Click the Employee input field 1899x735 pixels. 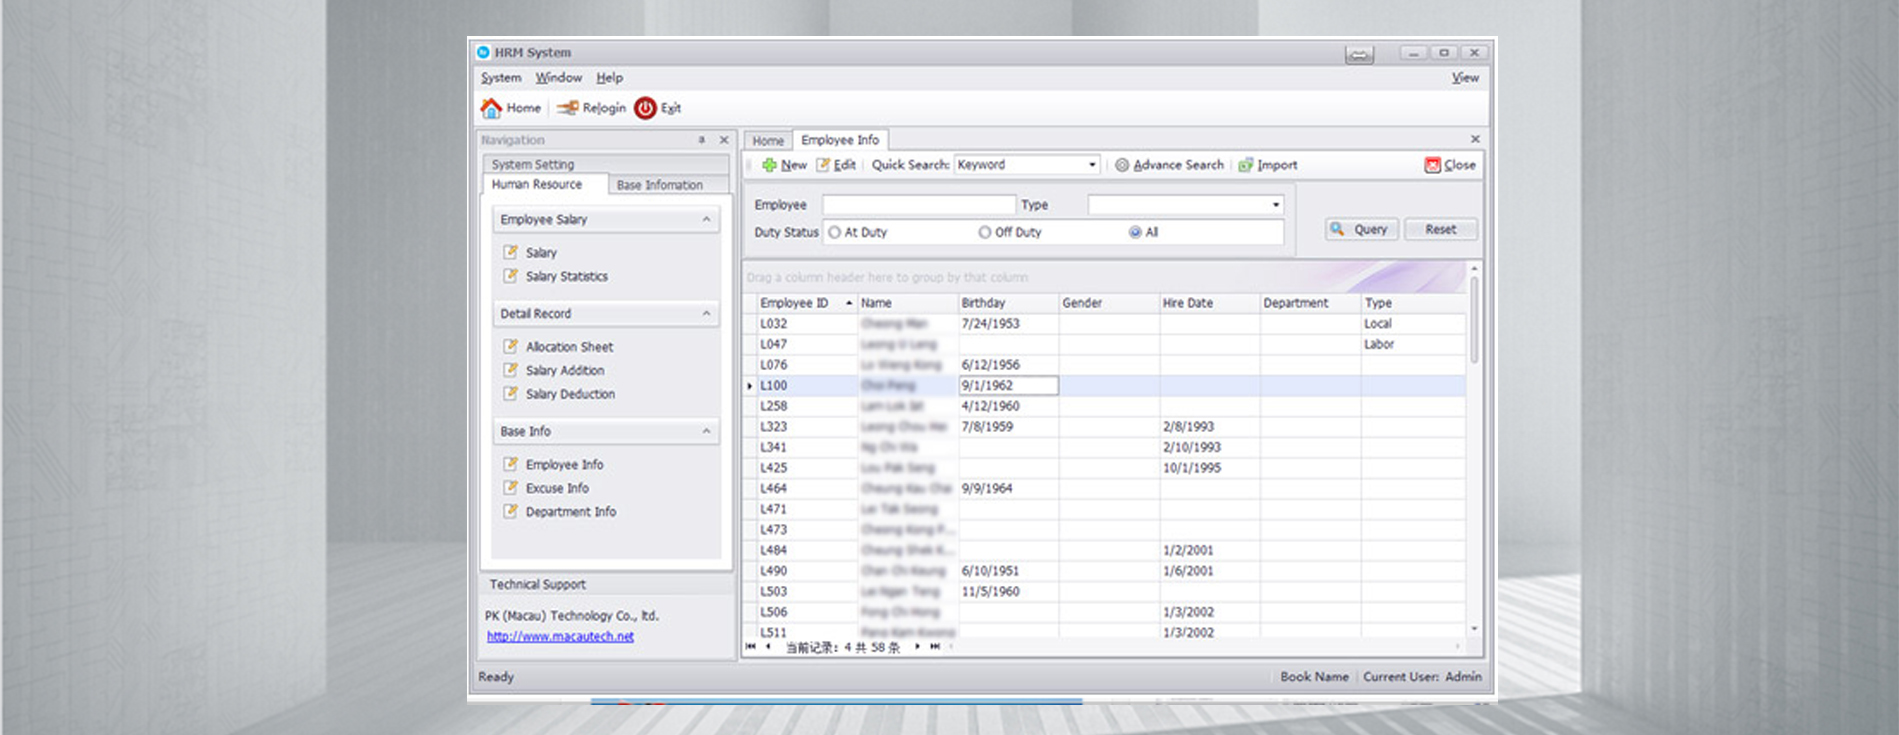(918, 205)
